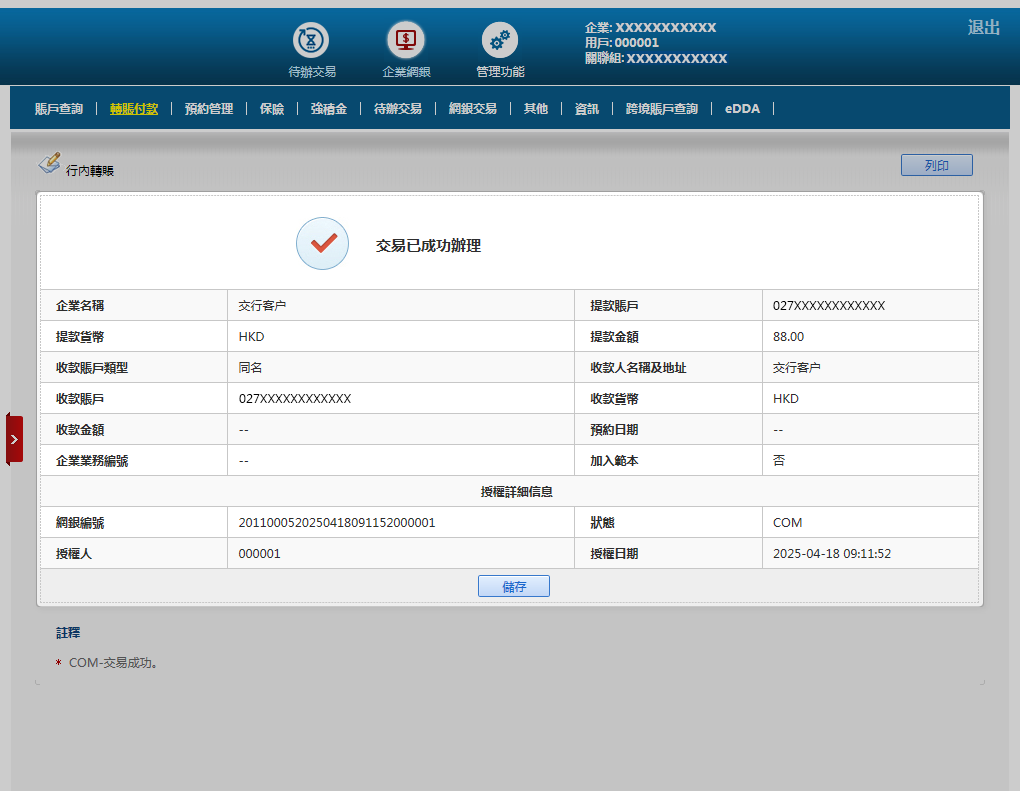Screen dimensions: 1020x791
Task: Click the 授權詳細信息 section header
Action: pyautogui.click(x=517, y=492)
